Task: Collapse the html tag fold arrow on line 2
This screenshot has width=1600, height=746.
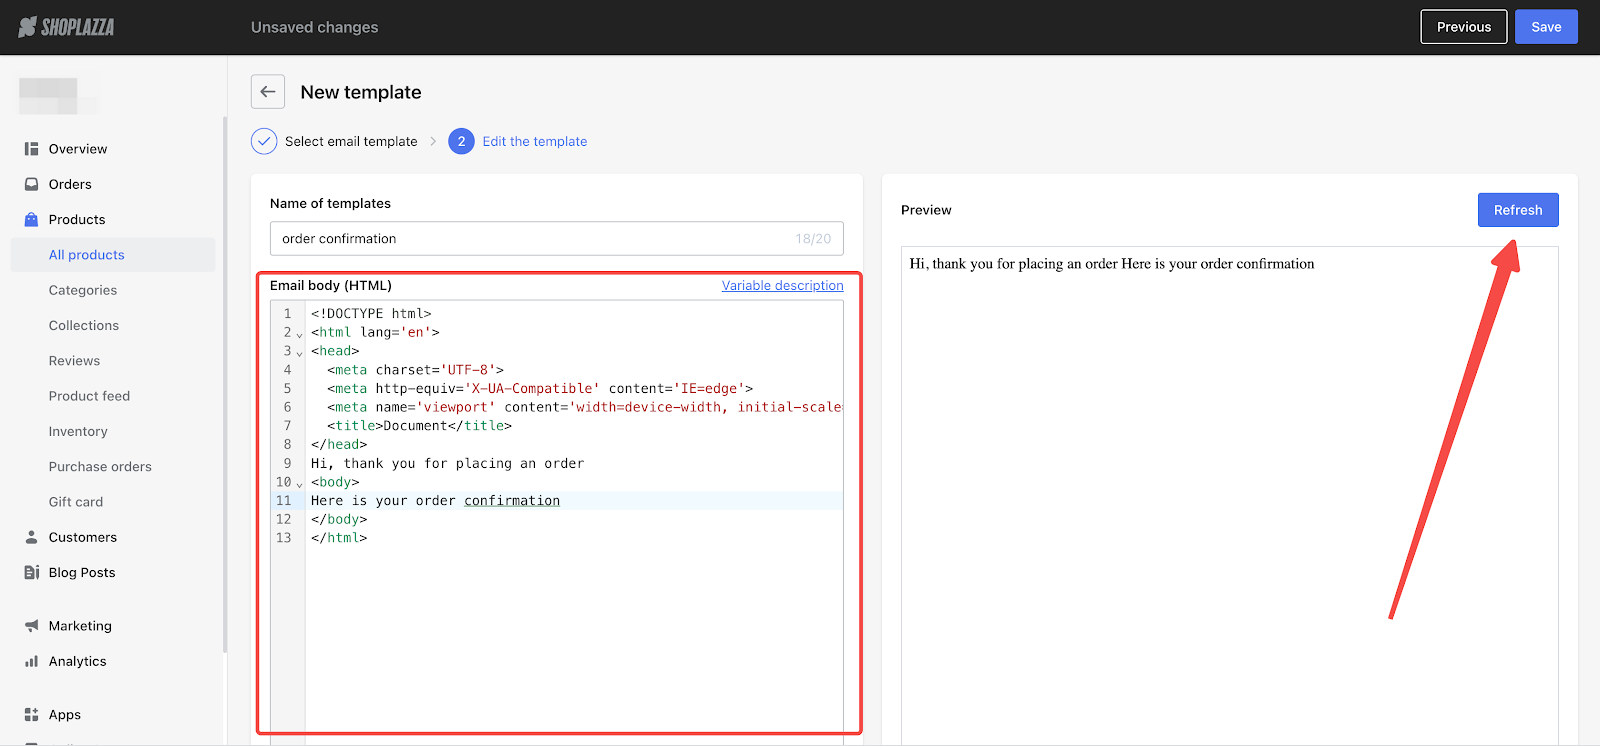Action: (299, 334)
